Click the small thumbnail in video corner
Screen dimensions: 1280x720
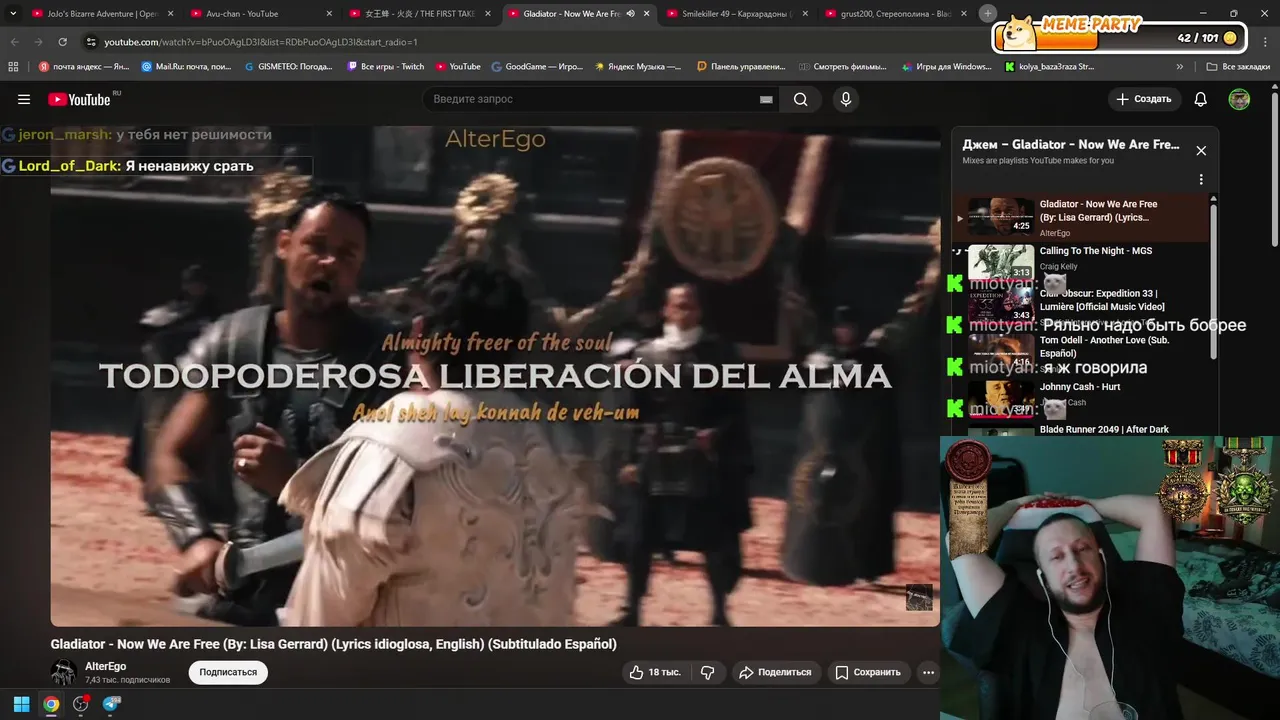coord(919,598)
